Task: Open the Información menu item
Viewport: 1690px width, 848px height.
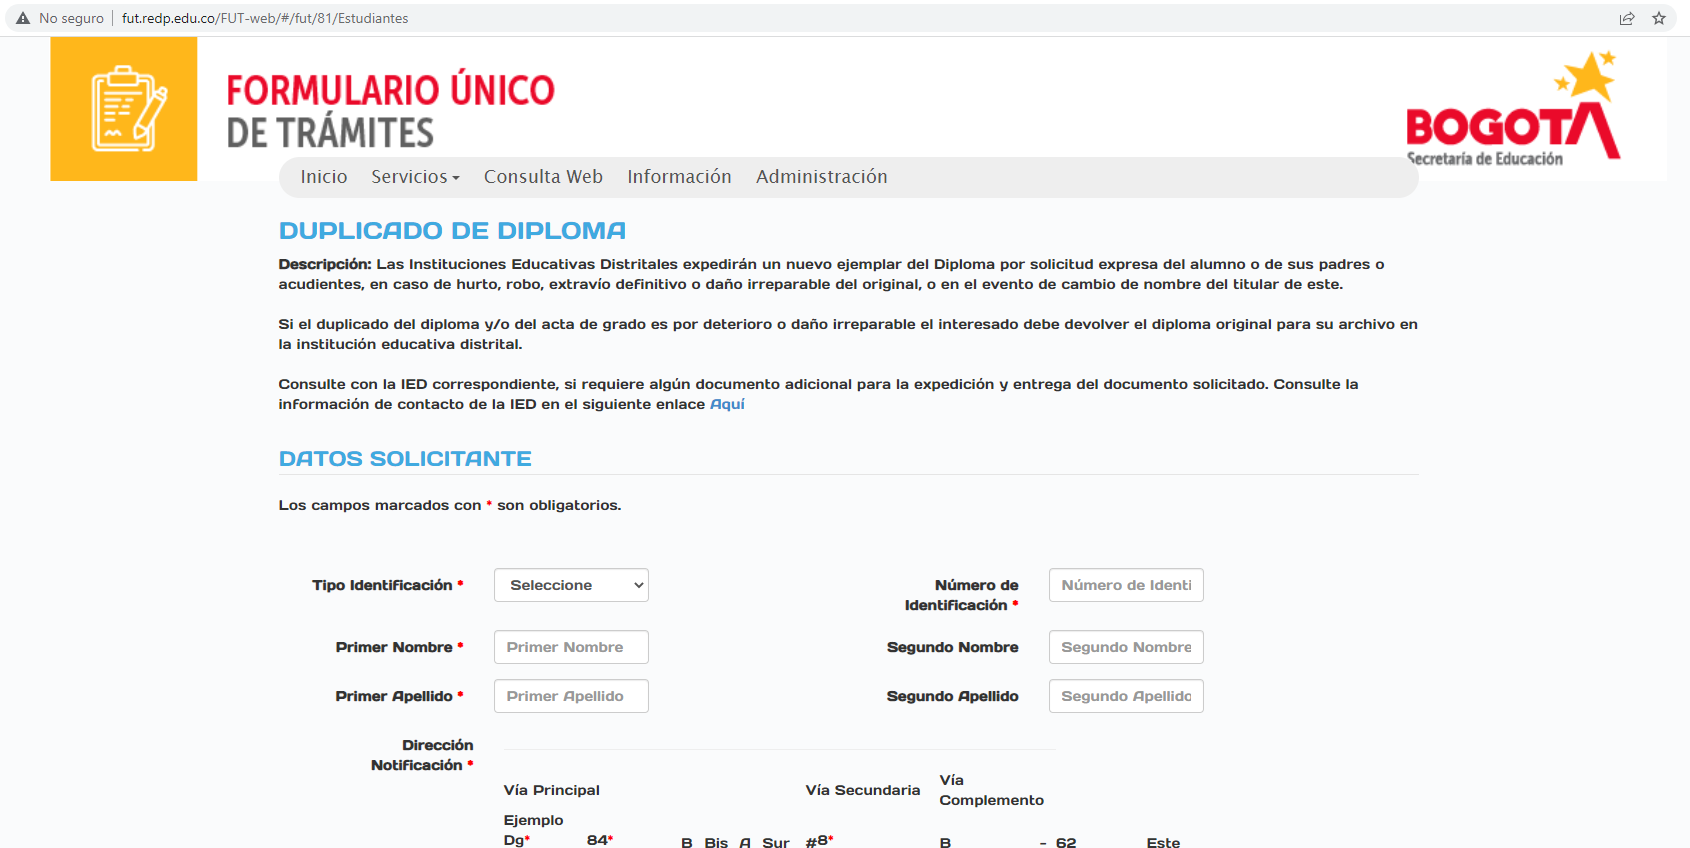Action: coord(679,177)
